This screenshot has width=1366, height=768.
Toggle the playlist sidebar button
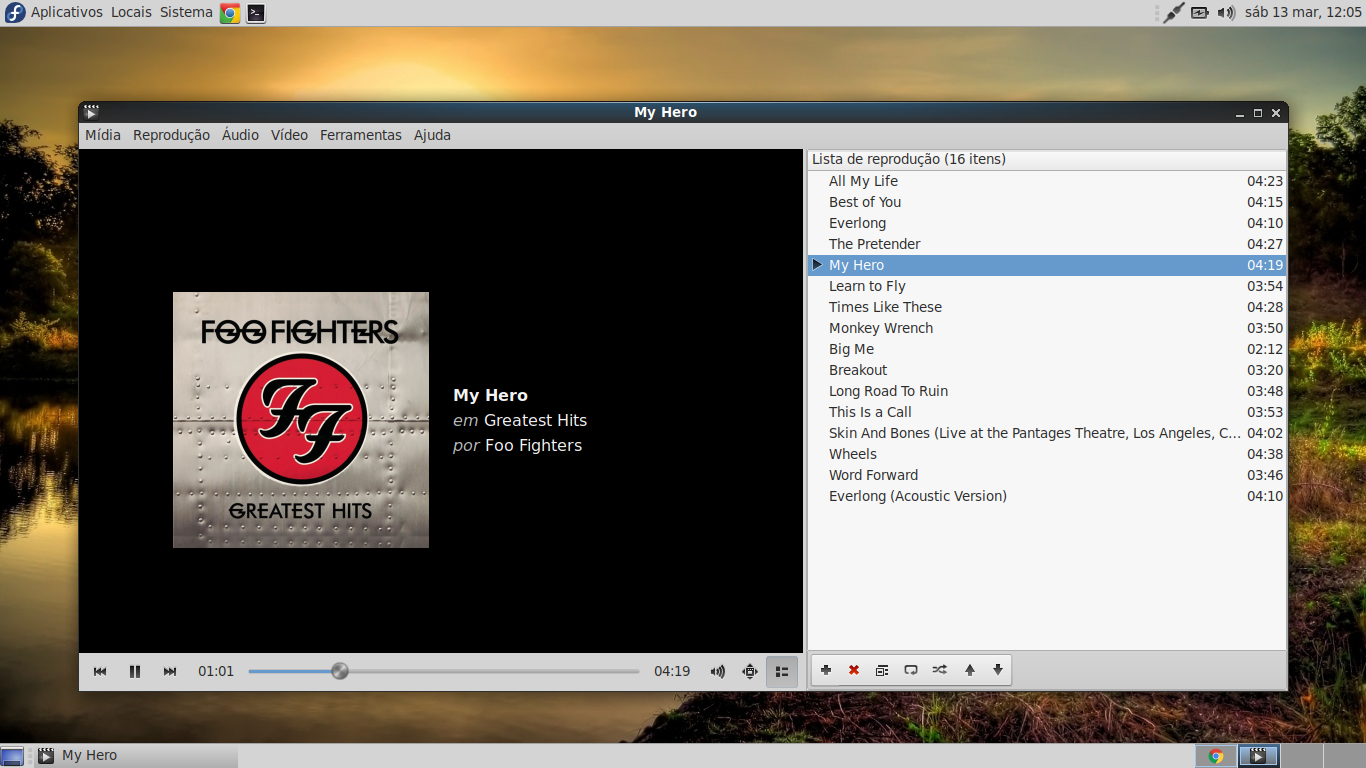coord(782,671)
